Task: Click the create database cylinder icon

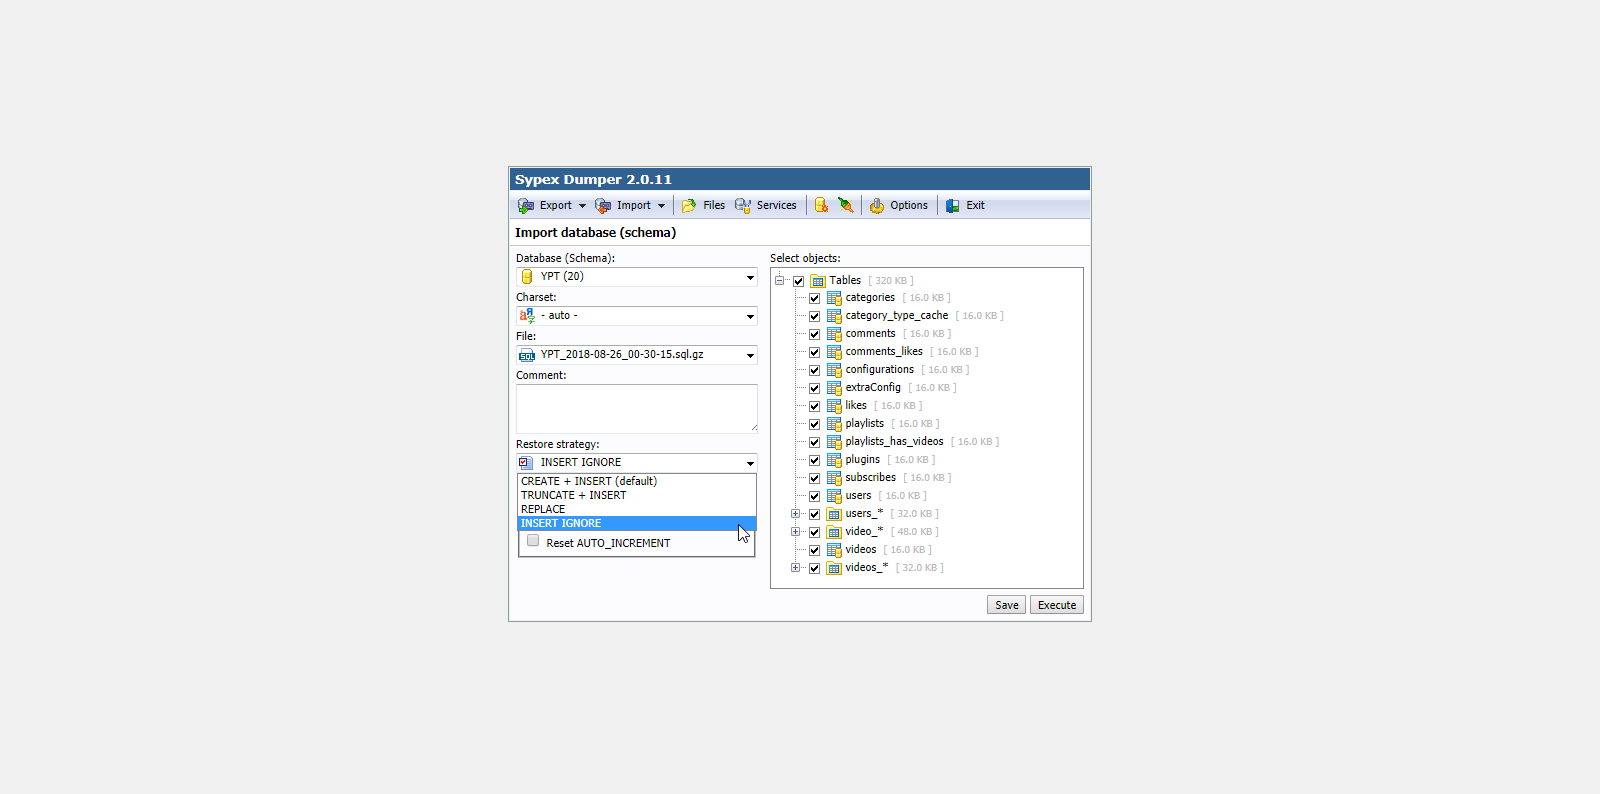Action: pos(821,205)
